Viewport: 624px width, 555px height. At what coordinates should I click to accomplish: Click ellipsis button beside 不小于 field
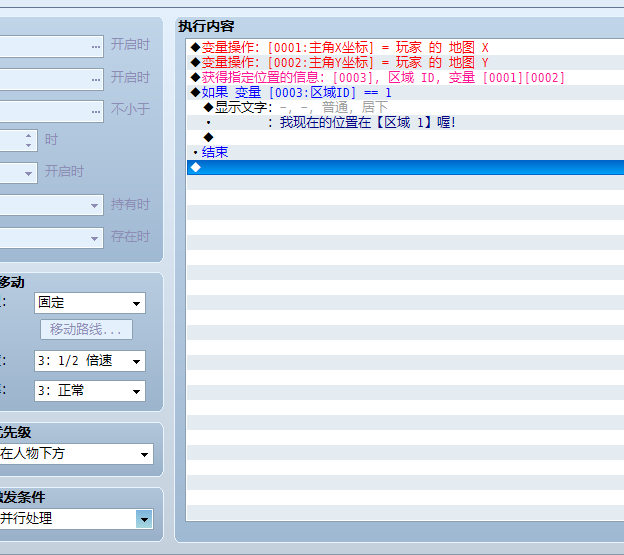click(96, 111)
